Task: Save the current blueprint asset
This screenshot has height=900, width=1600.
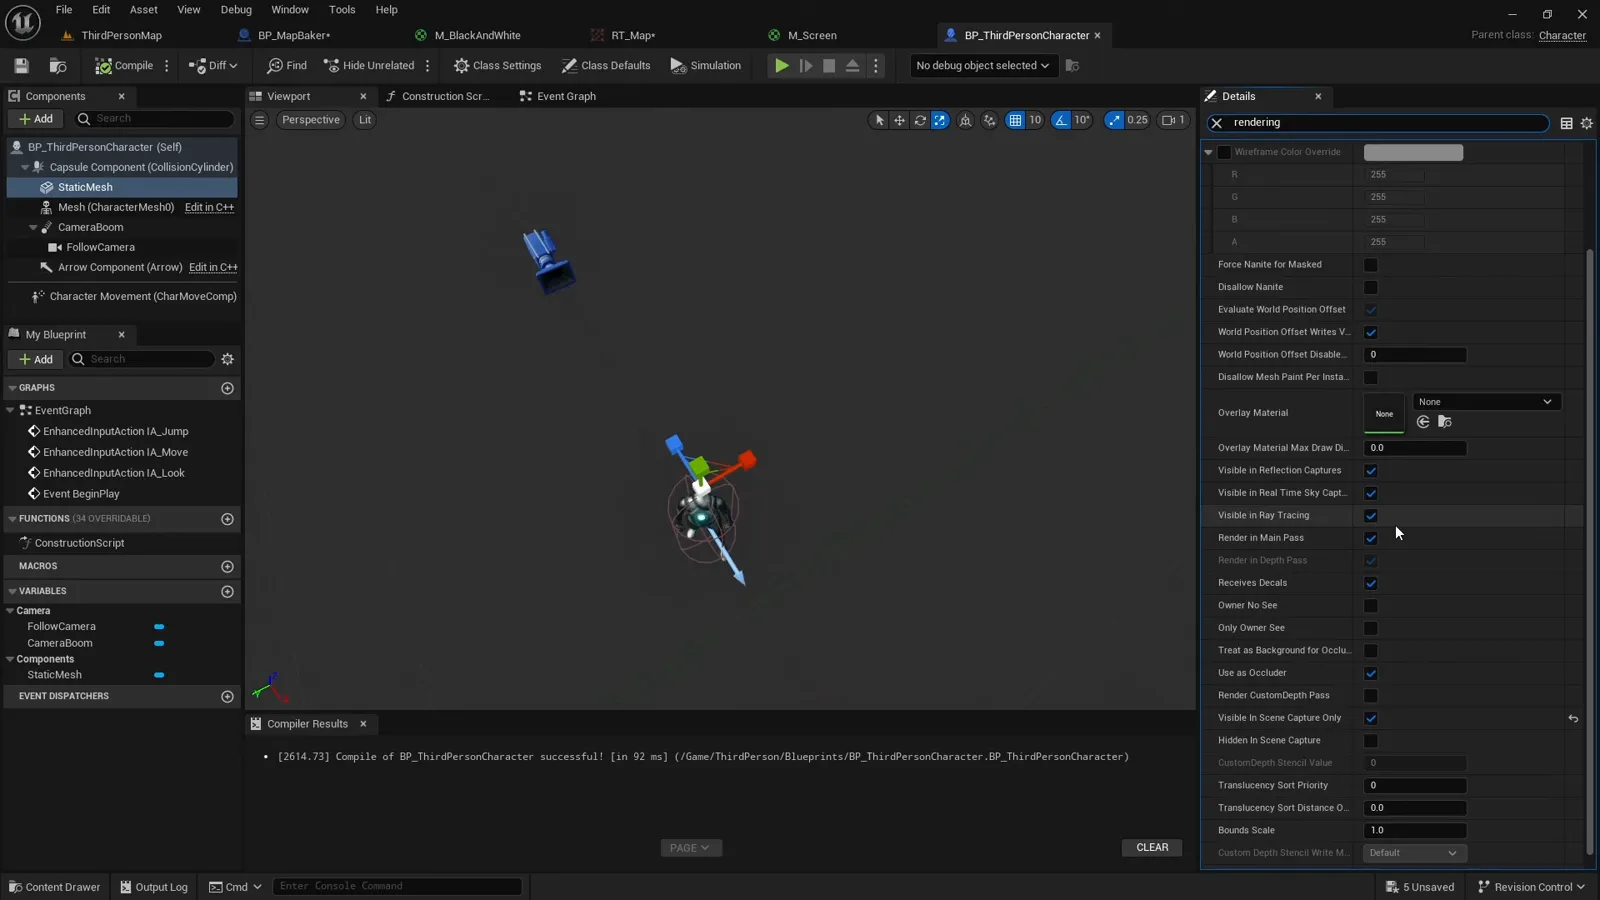Action: coord(21,66)
